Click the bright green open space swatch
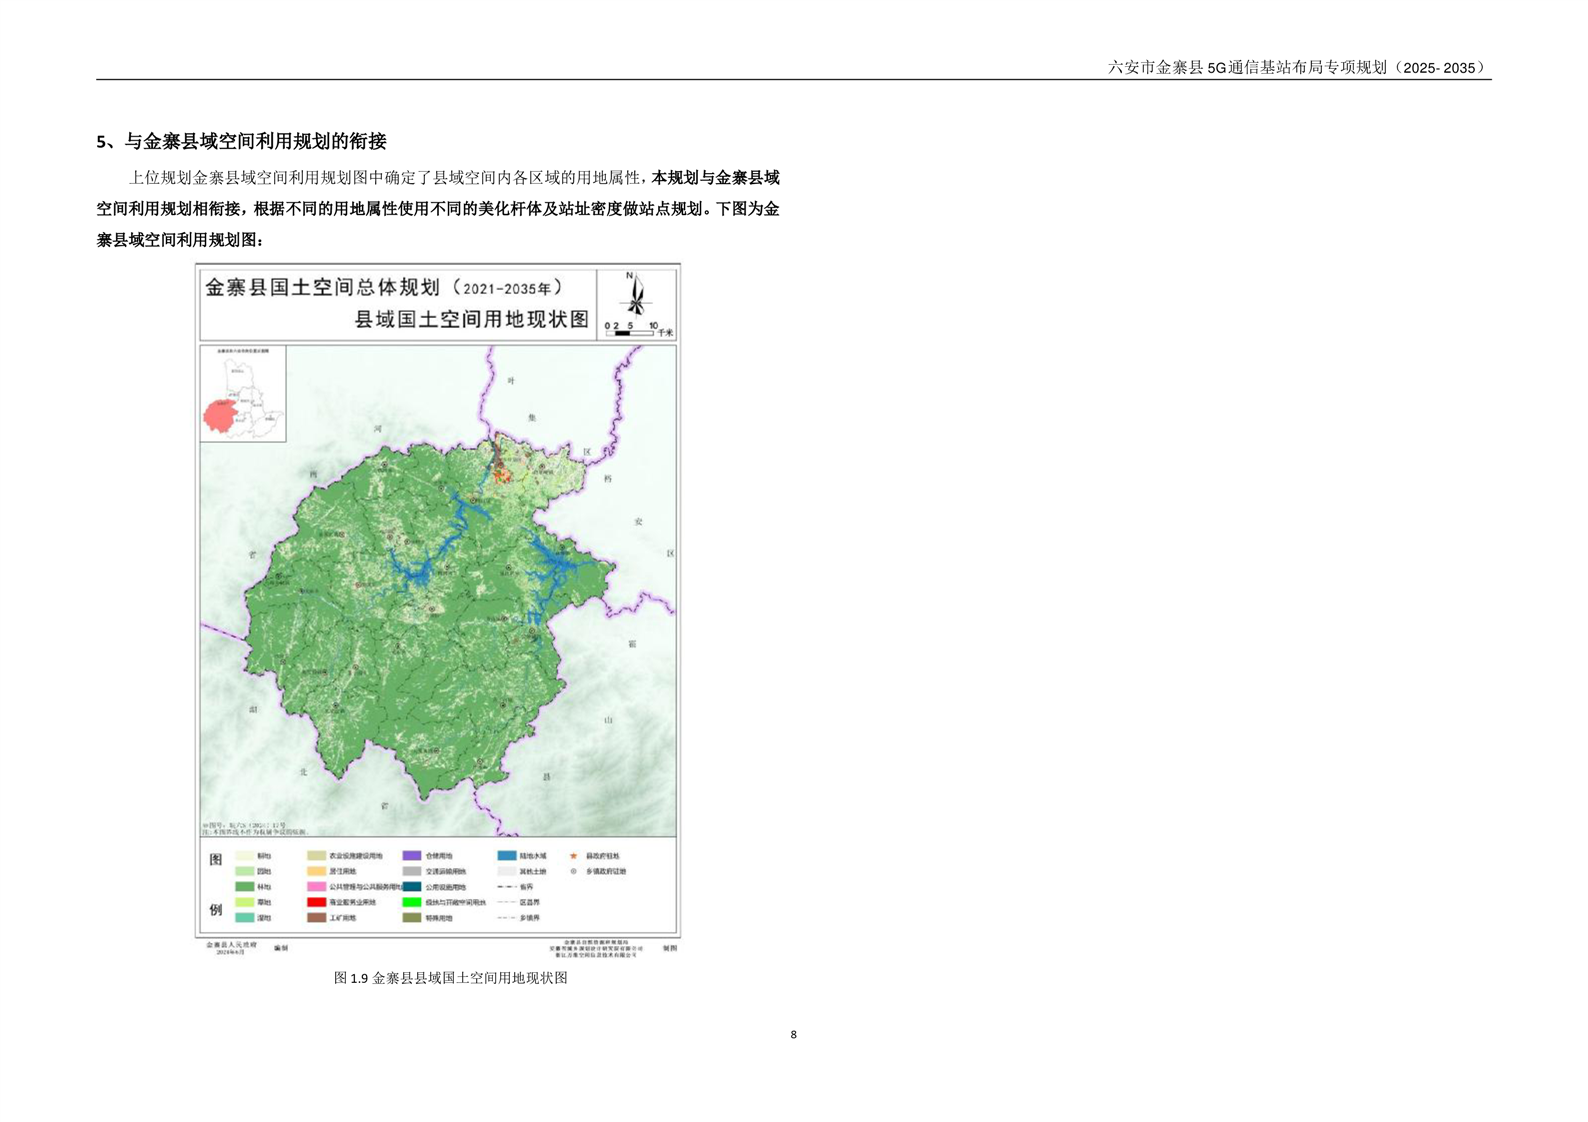The width and height of the screenshot is (1588, 1122). point(412,902)
